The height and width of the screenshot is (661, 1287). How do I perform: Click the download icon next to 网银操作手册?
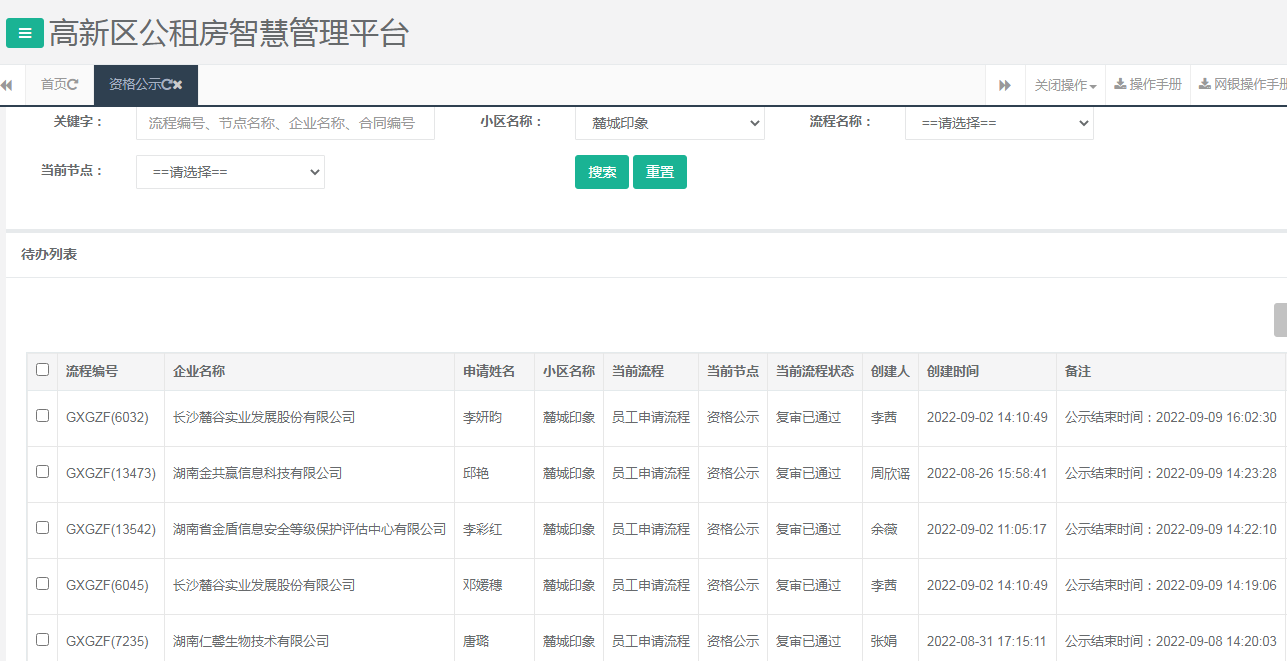coord(1206,84)
